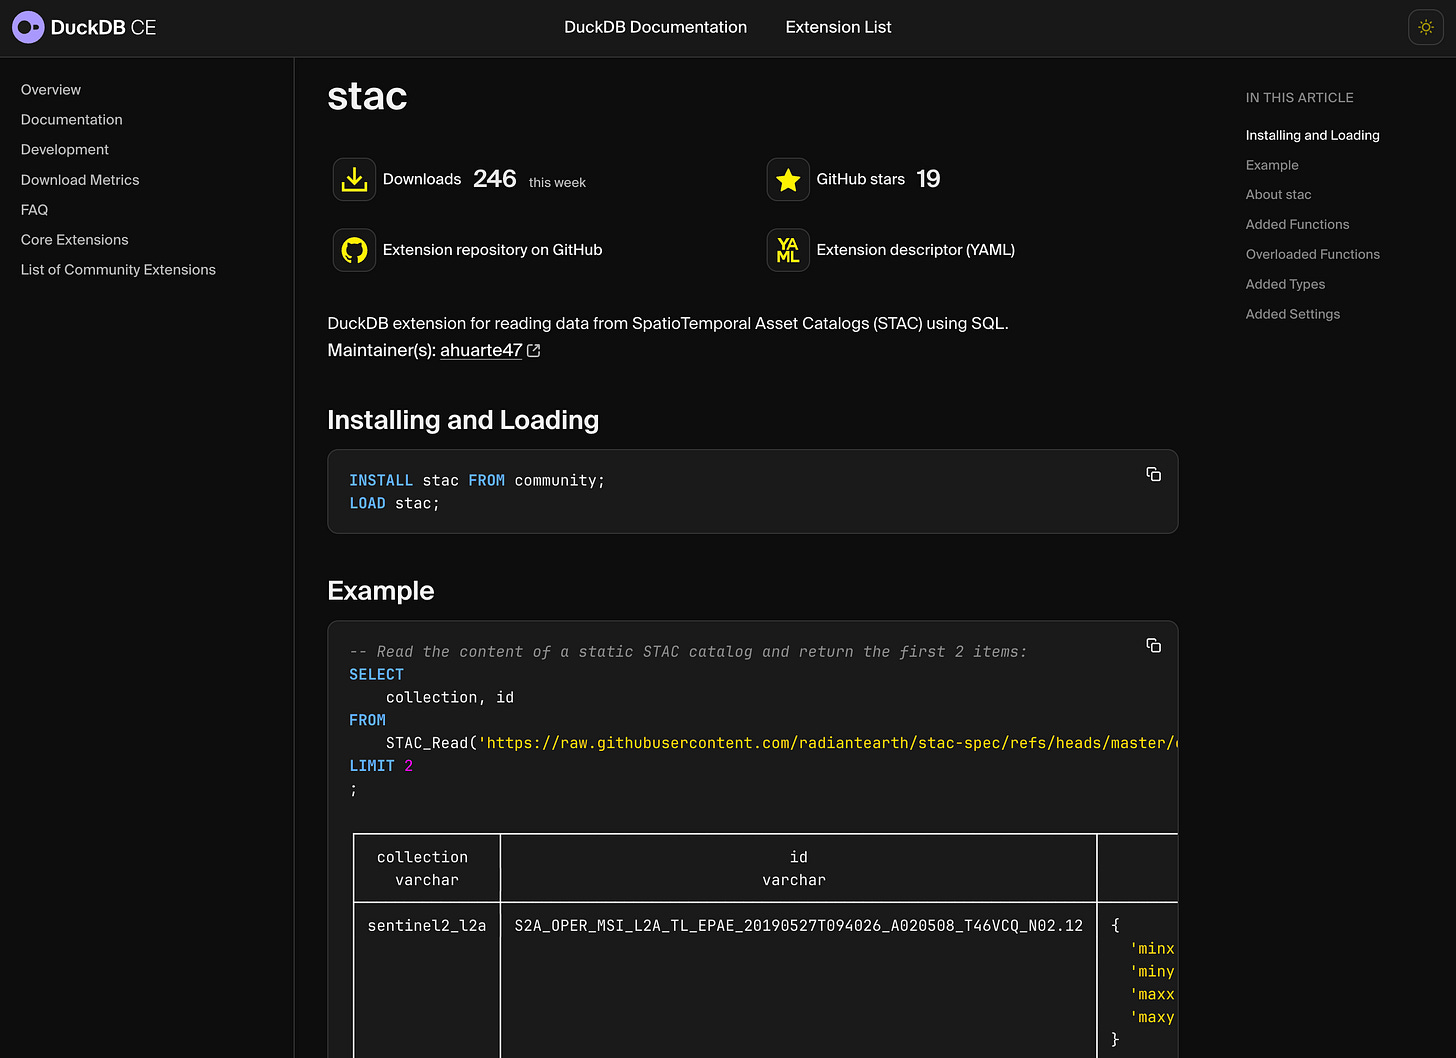The height and width of the screenshot is (1058, 1456).
Task: Open Core Extensions sidebar item
Action: [75, 240]
